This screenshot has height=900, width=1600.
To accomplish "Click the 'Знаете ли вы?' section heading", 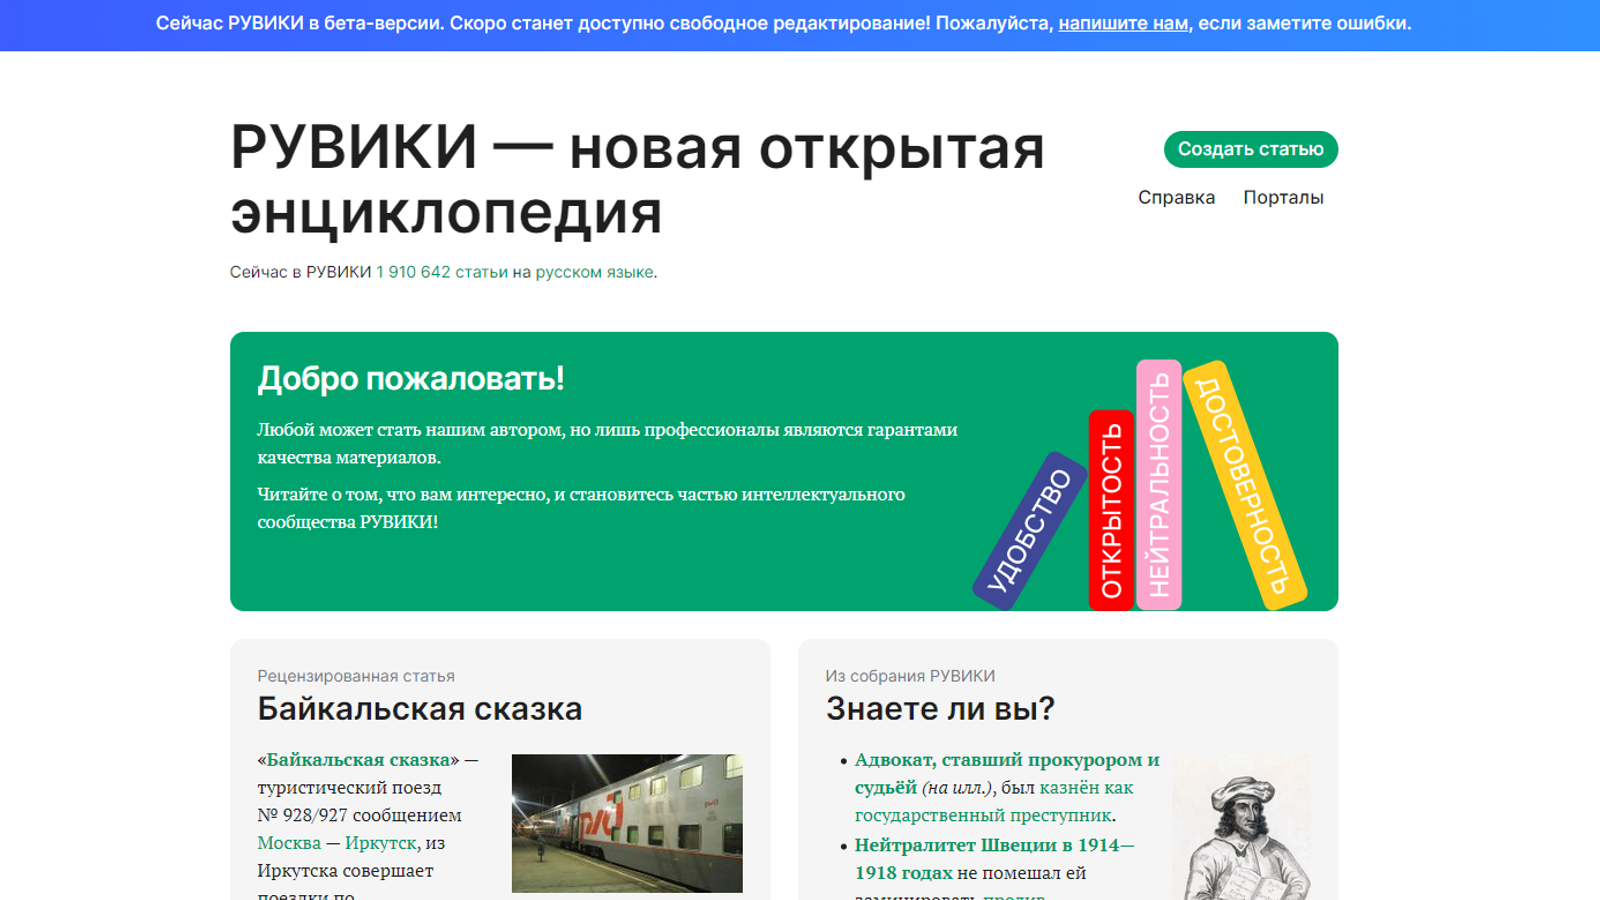I will 940,709.
